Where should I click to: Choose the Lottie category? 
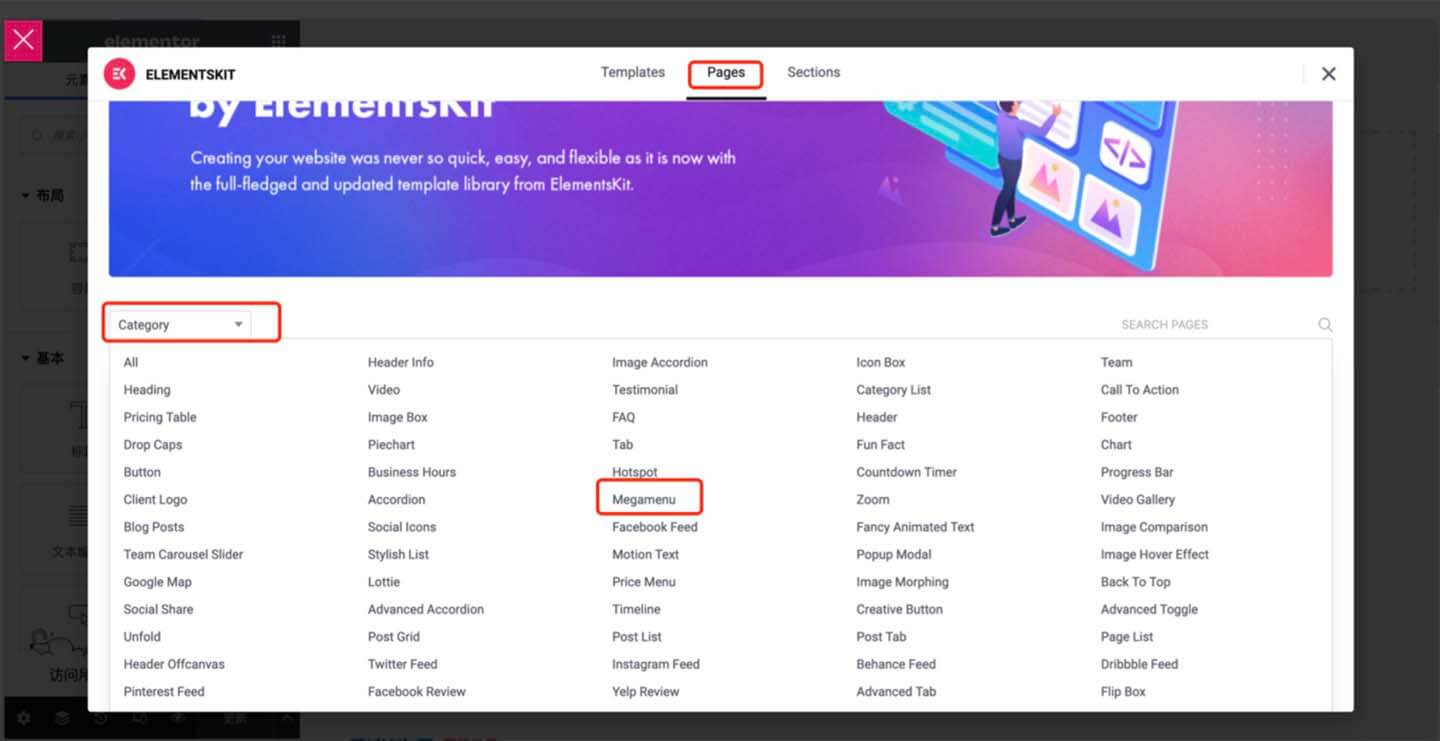pos(384,582)
